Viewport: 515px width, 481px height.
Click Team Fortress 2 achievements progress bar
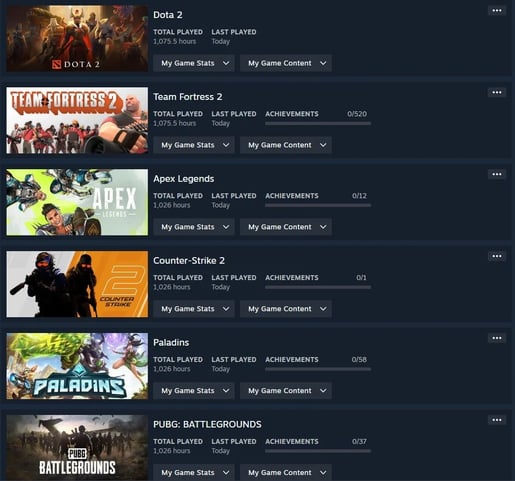coord(318,123)
